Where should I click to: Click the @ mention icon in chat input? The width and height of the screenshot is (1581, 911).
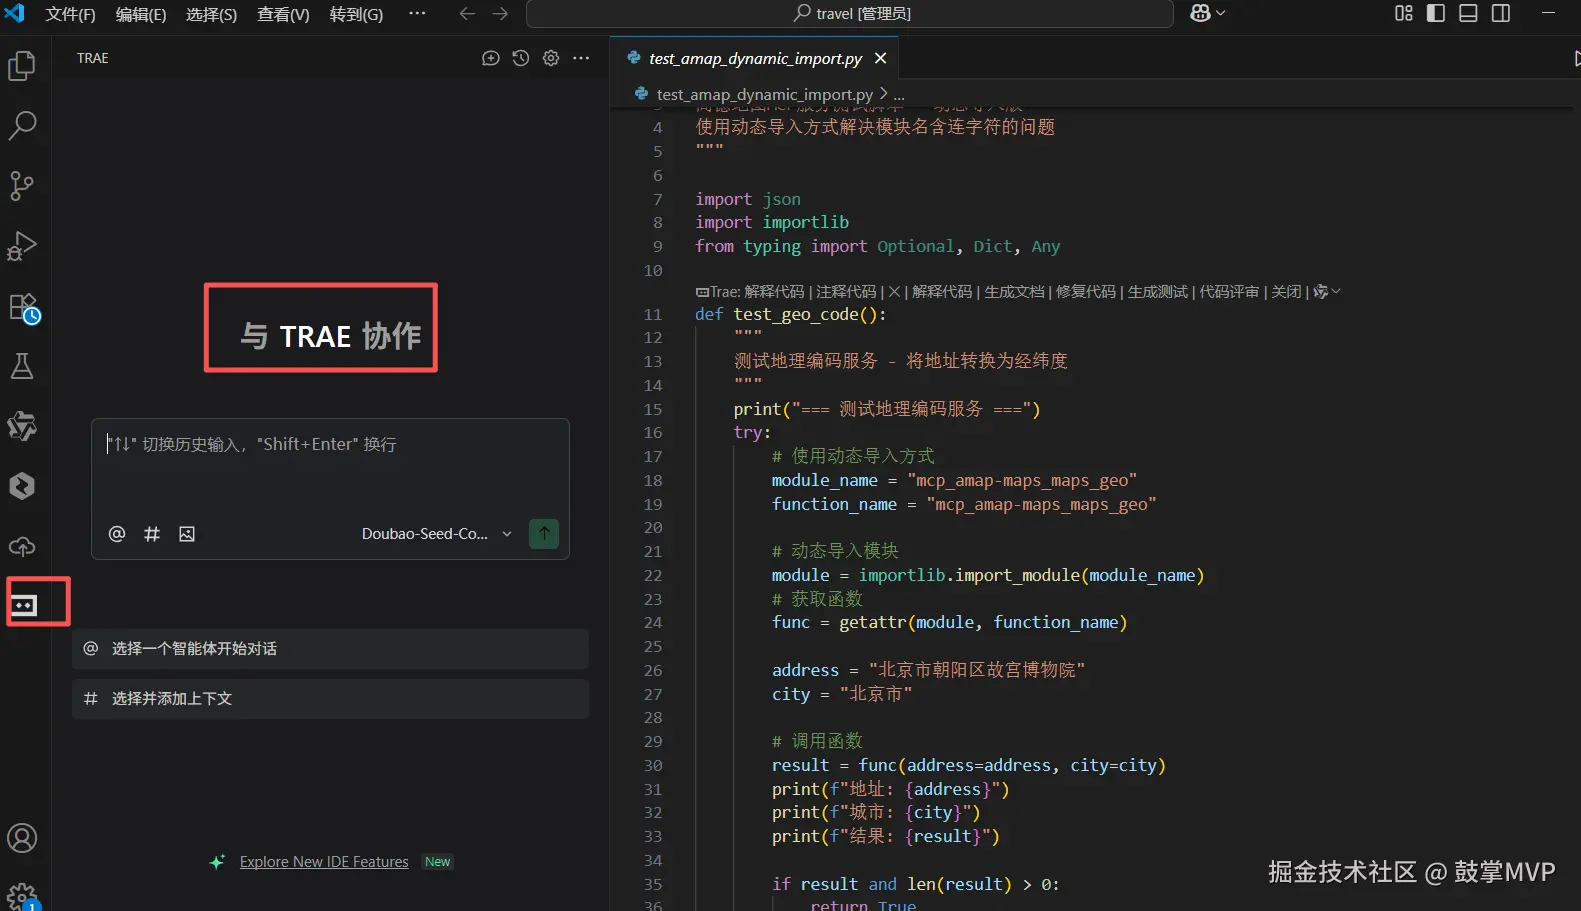[117, 534]
